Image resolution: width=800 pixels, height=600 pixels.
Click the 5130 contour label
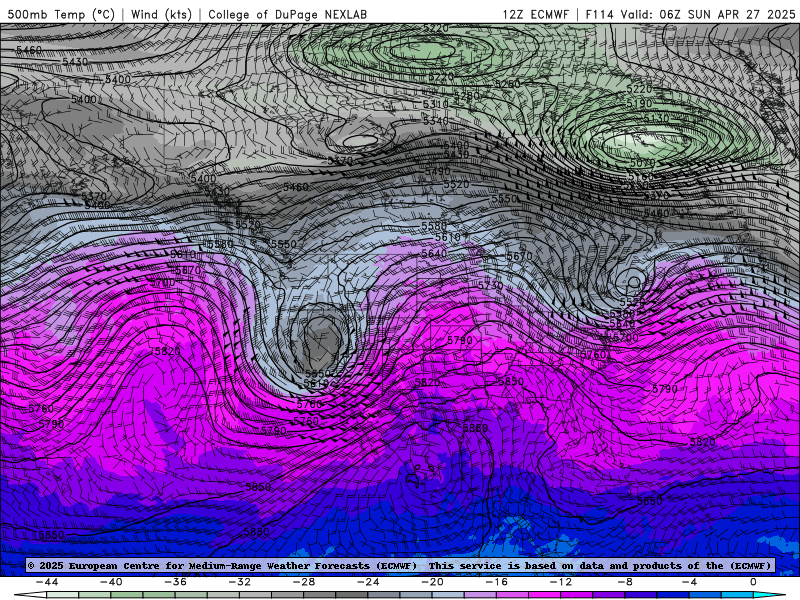coord(656,118)
